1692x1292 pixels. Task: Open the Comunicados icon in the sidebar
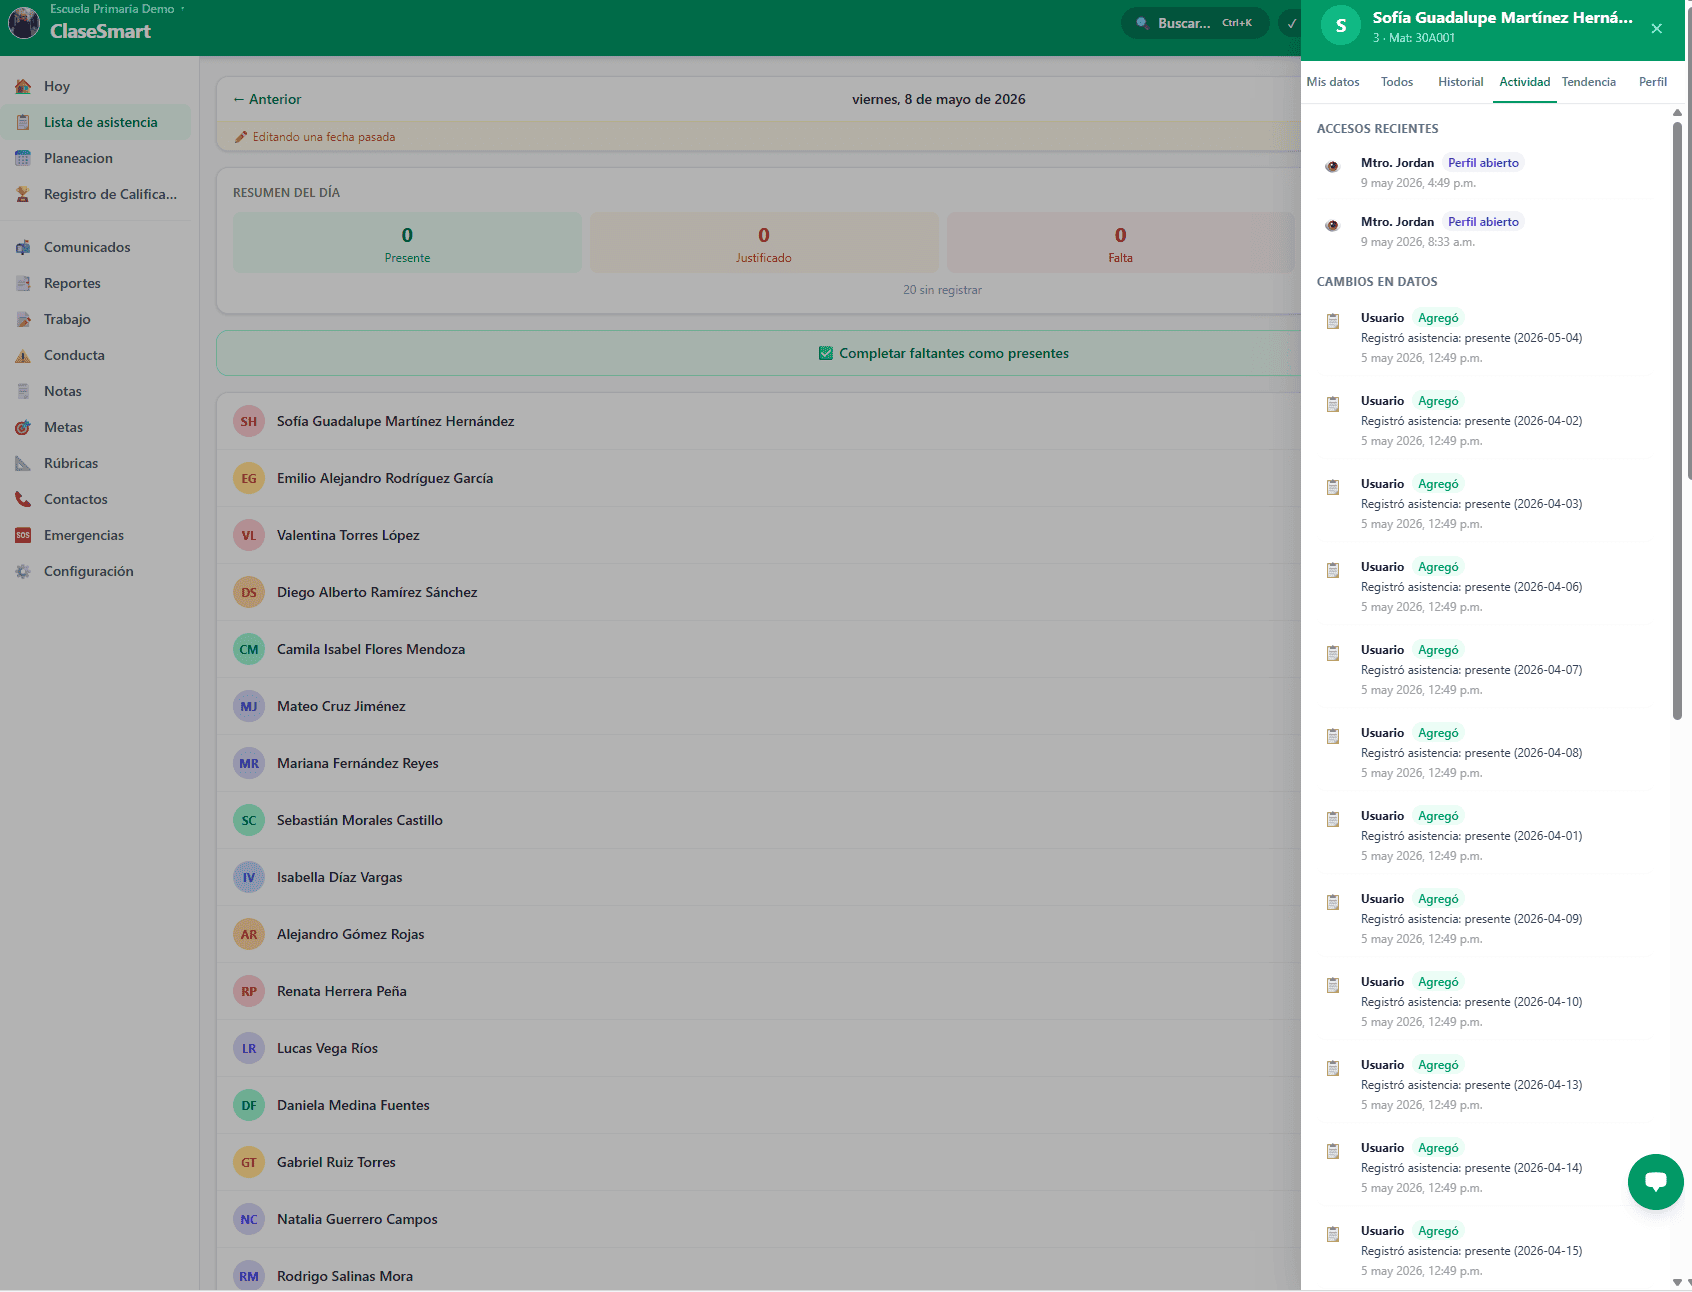pos(23,247)
